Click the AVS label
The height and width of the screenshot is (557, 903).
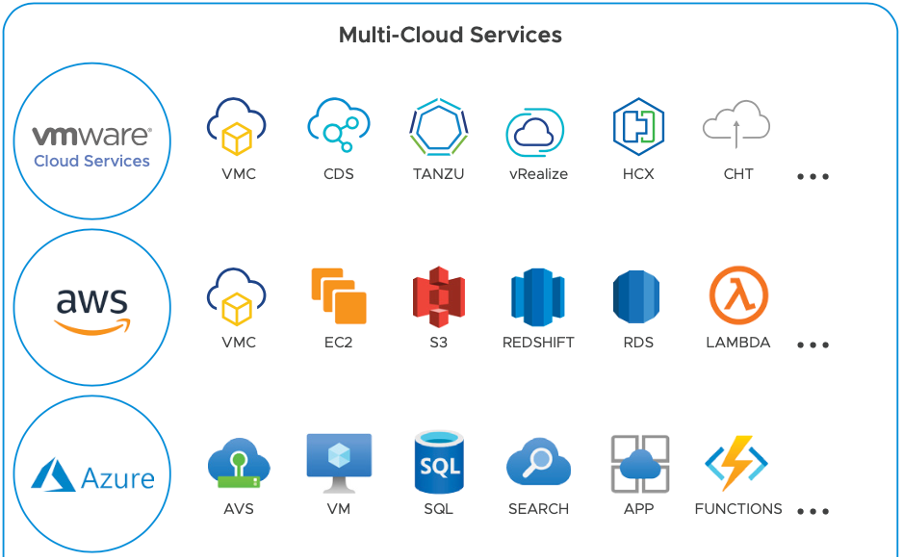[x=239, y=509]
